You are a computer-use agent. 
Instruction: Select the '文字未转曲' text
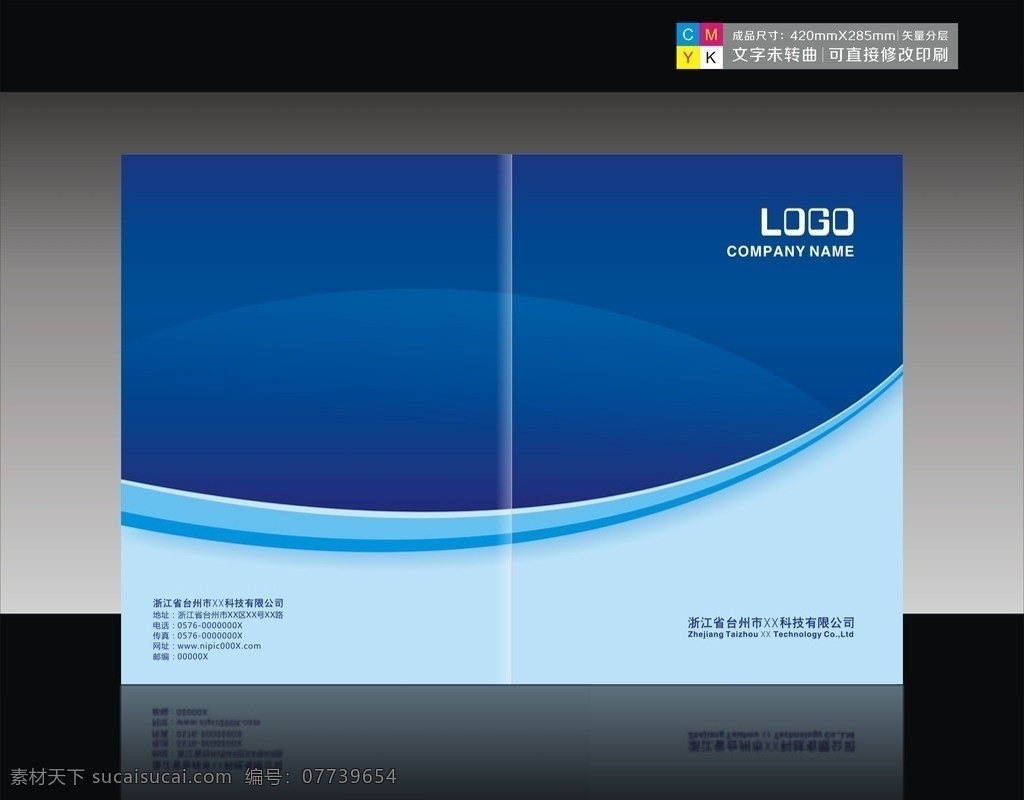click(x=775, y=55)
